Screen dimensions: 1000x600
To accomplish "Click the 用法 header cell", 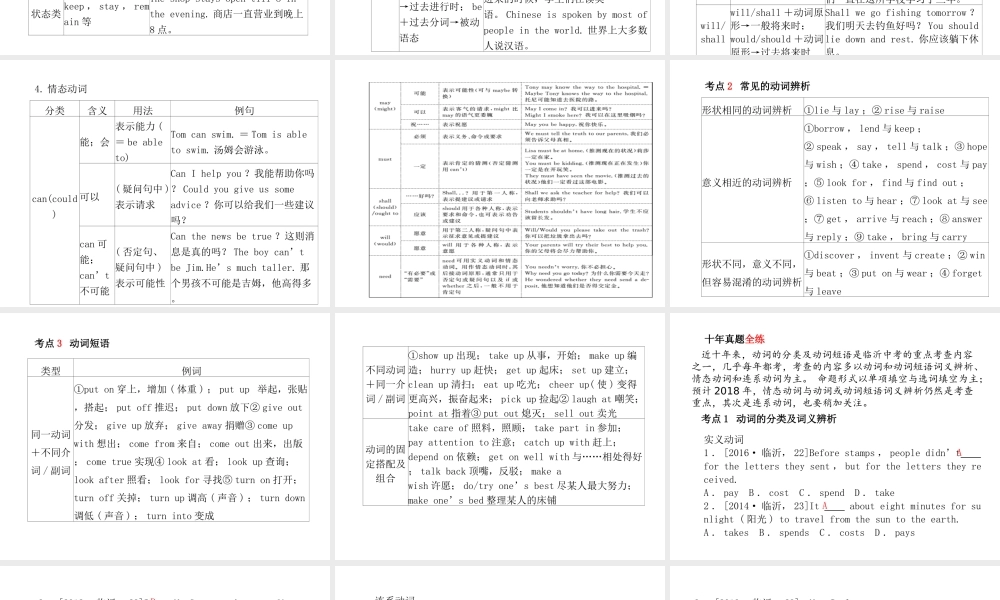I will point(142,110).
